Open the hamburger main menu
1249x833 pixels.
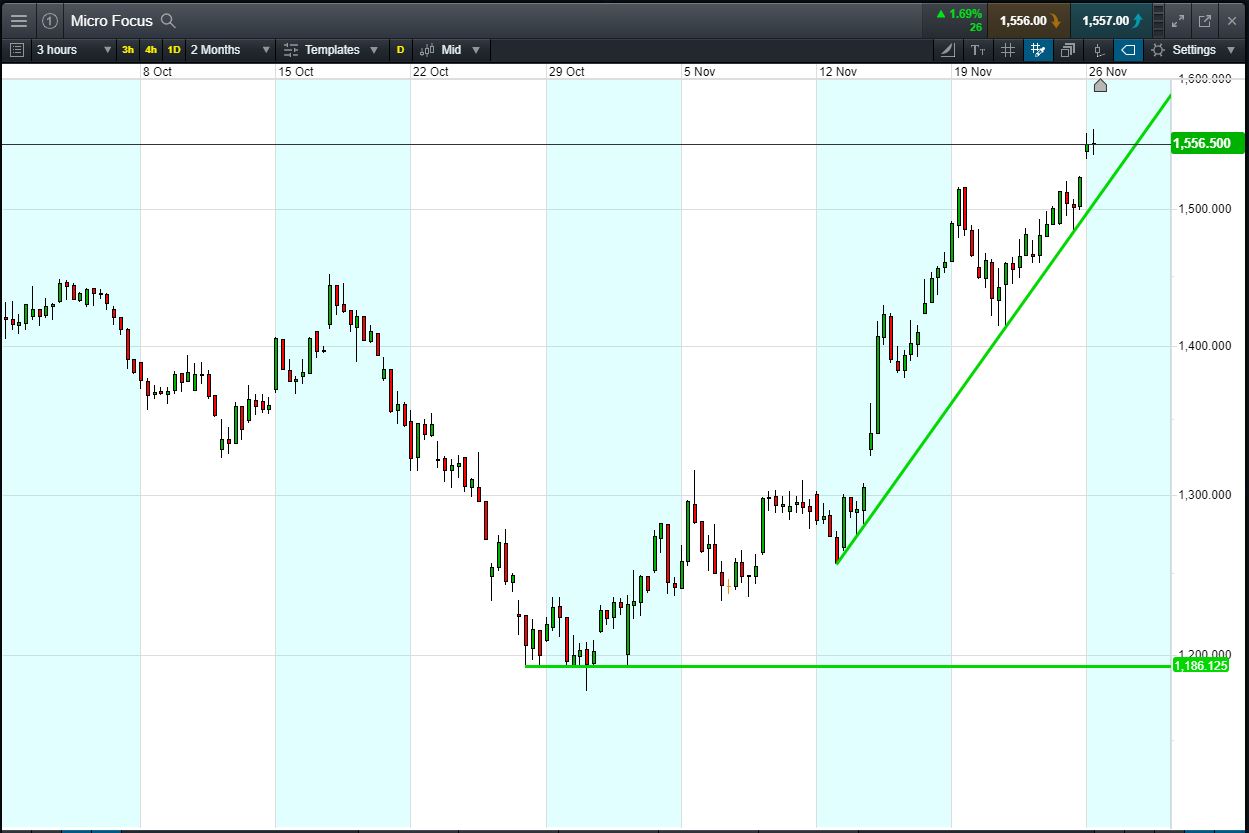pyautogui.click(x=18, y=20)
